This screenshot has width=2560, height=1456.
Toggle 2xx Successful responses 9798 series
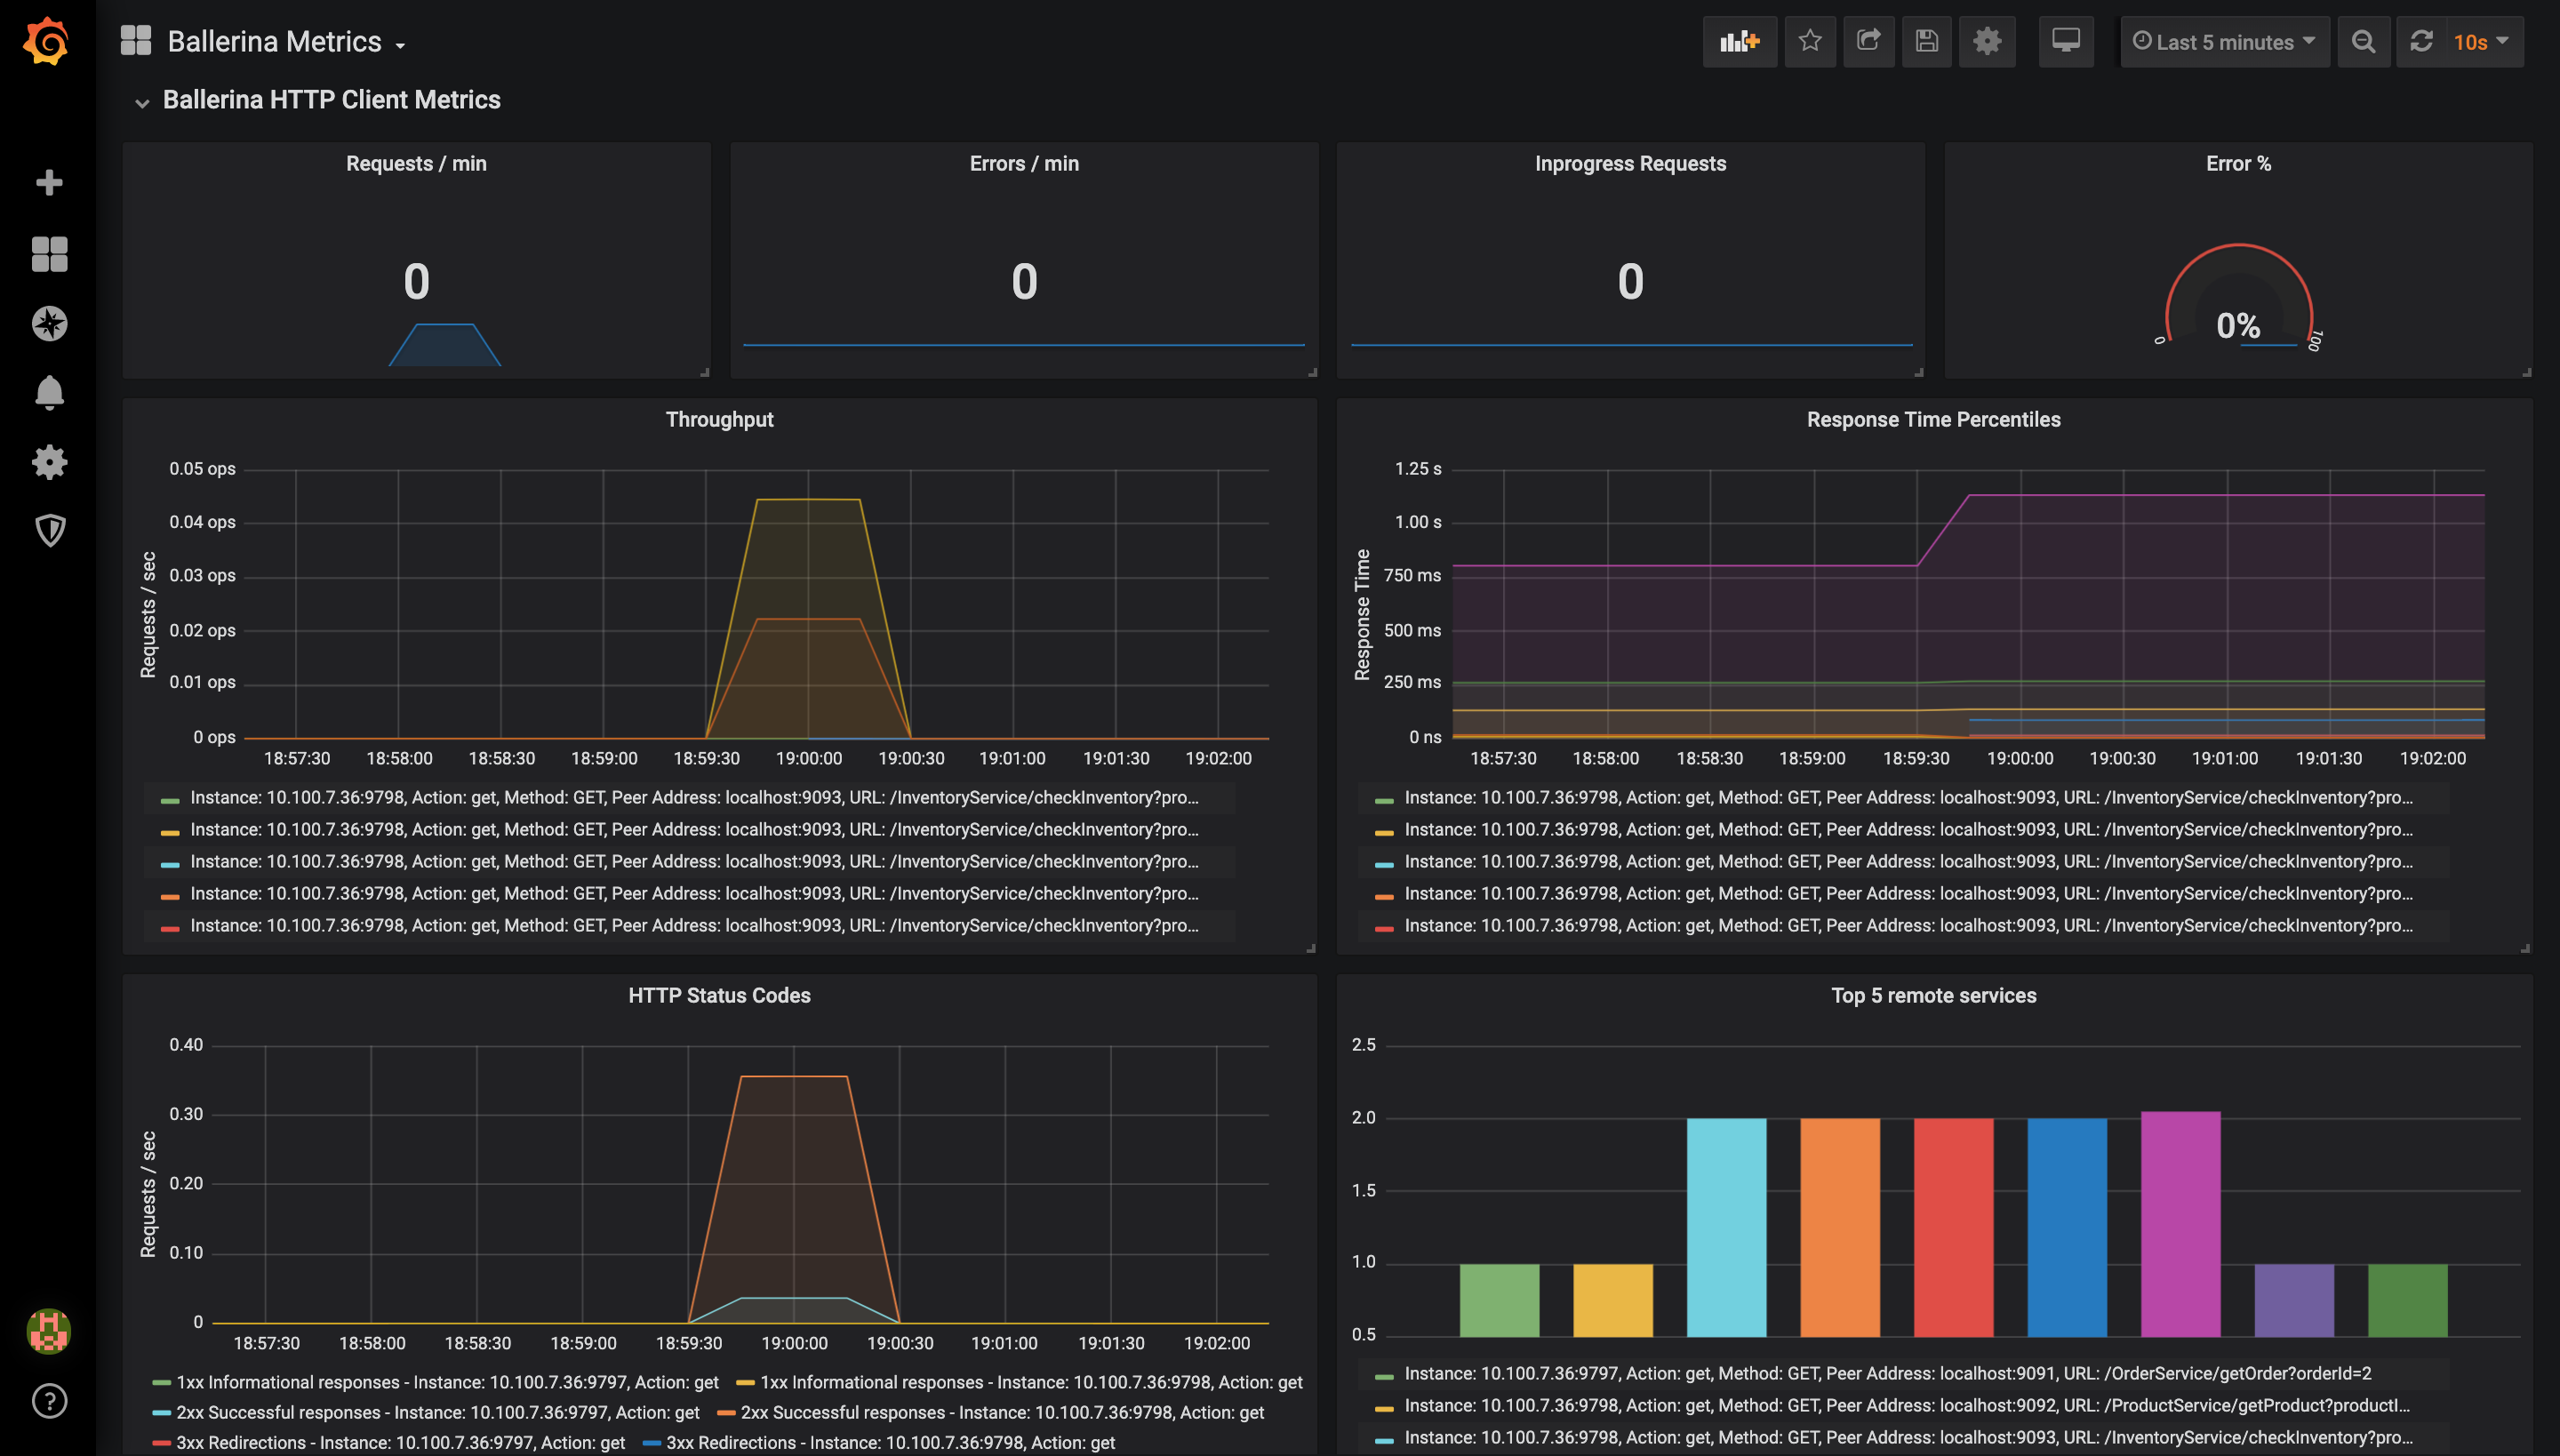[x=1001, y=1412]
